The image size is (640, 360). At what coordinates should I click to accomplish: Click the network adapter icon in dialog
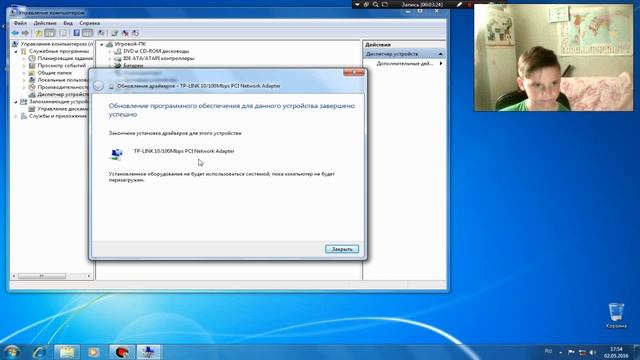[116, 154]
